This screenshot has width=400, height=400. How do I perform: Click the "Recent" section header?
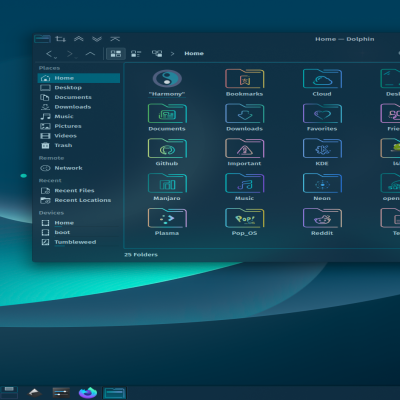(x=50, y=181)
